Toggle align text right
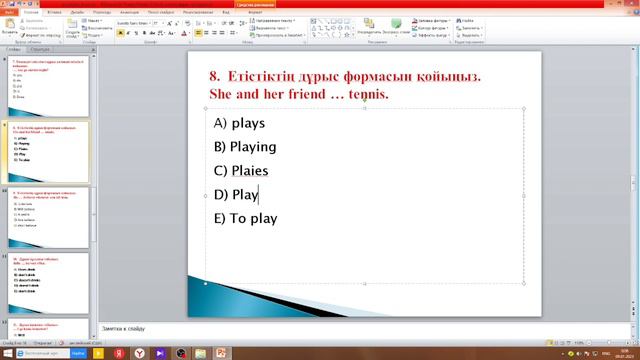This screenshot has width=640, height=360. coord(214,33)
